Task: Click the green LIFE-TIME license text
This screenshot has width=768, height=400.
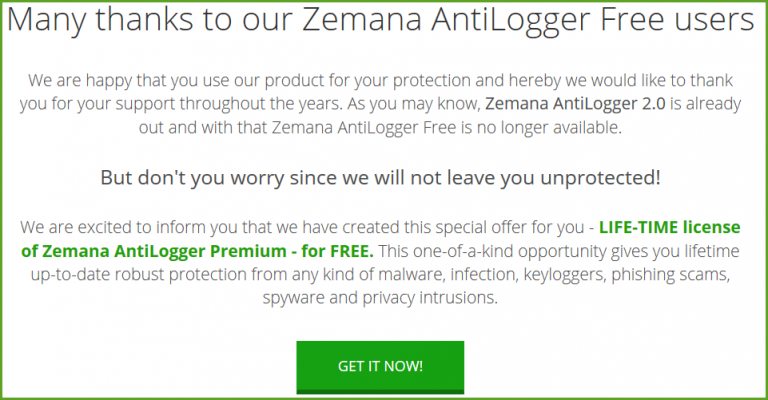Action: point(670,227)
